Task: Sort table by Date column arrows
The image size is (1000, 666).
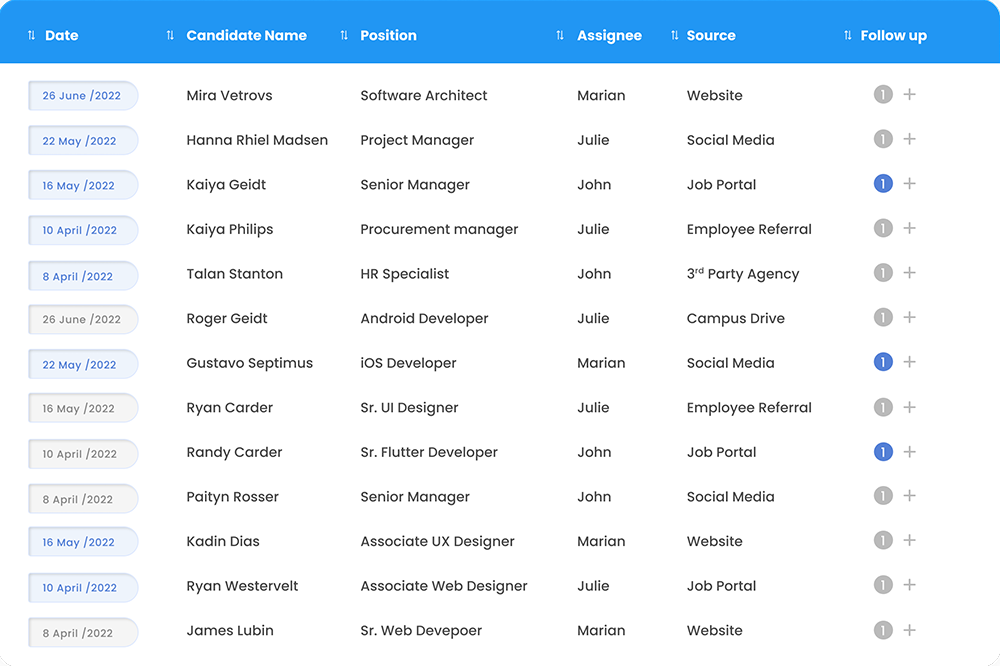Action: click(31, 36)
